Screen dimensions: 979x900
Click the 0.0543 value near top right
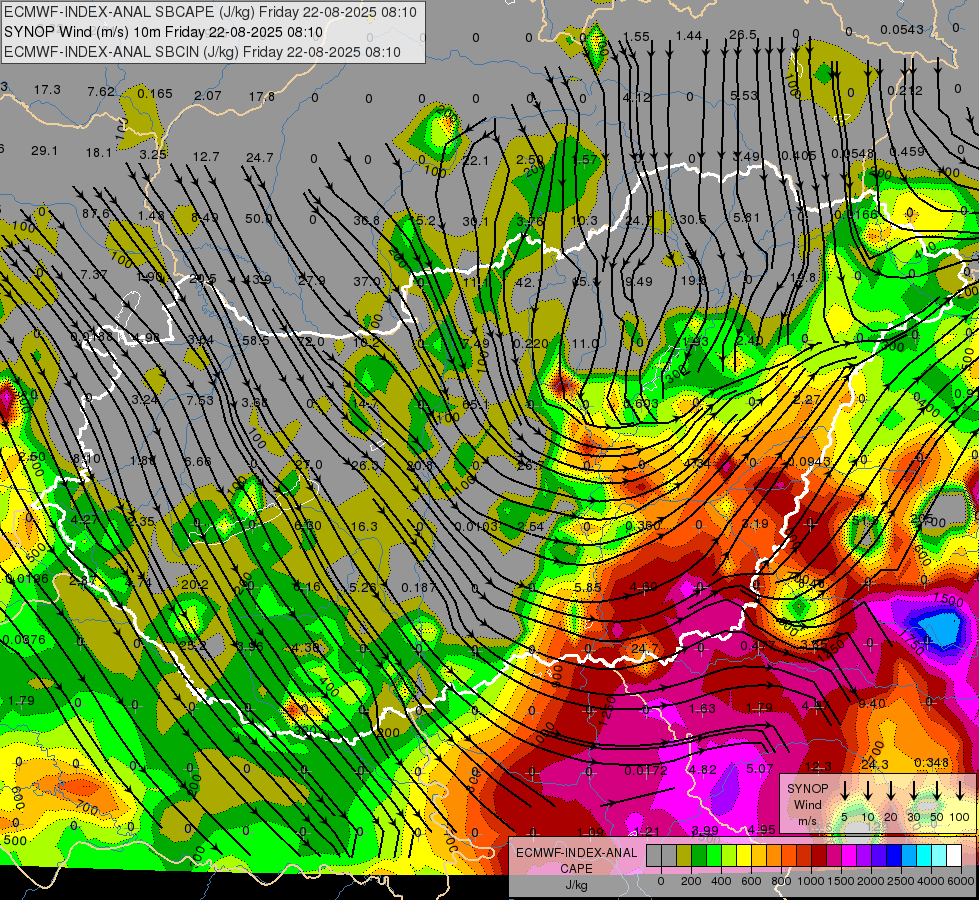pos(902,29)
